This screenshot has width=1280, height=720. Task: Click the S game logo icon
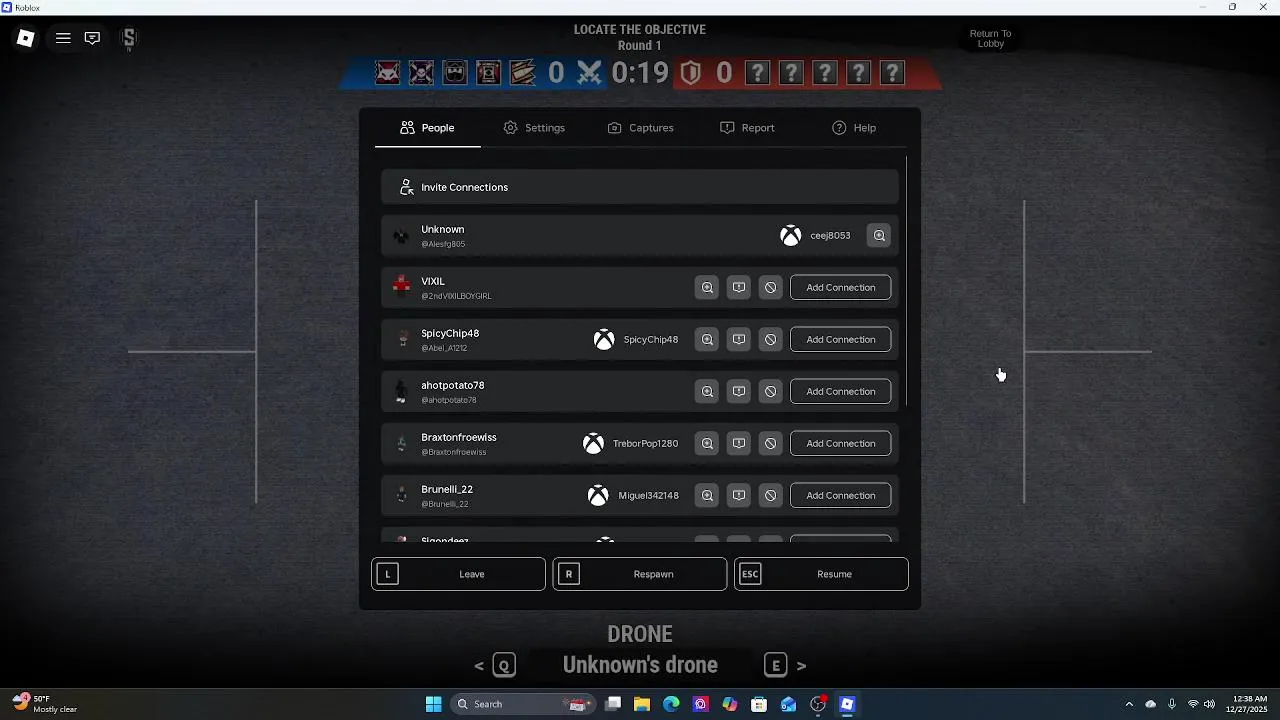pos(129,38)
